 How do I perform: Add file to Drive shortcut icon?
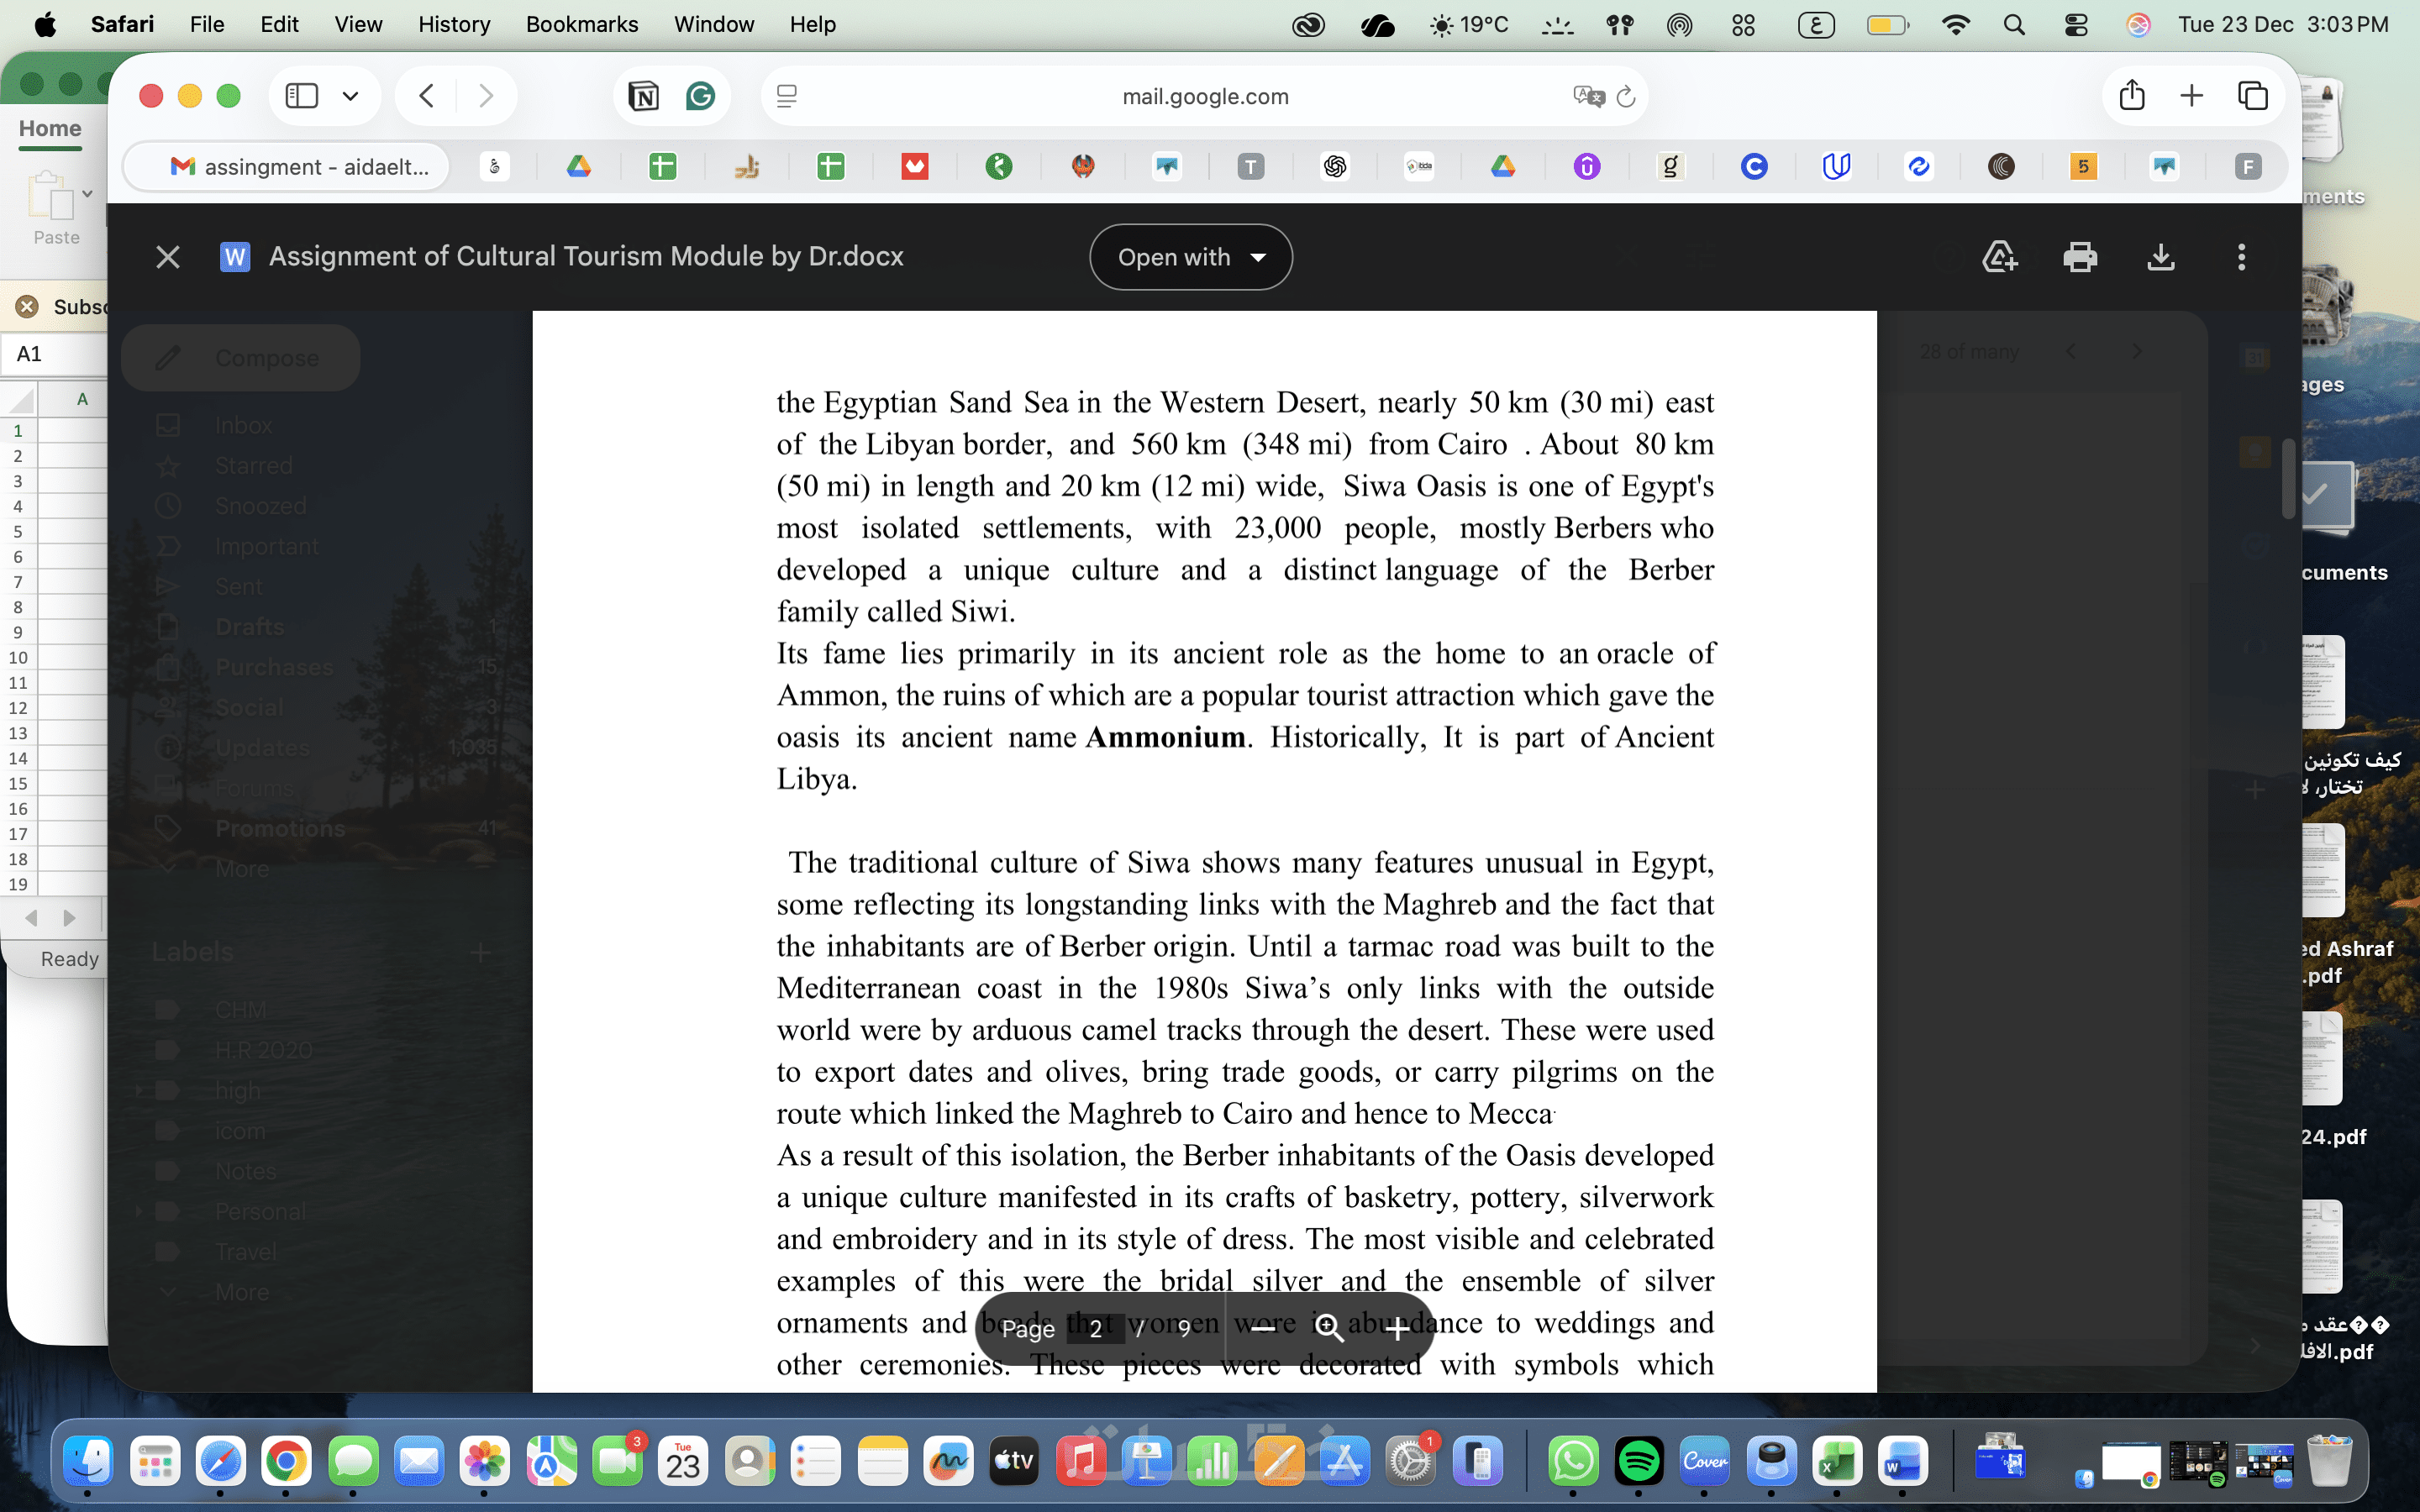pyautogui.click(x=1999, y=257)
